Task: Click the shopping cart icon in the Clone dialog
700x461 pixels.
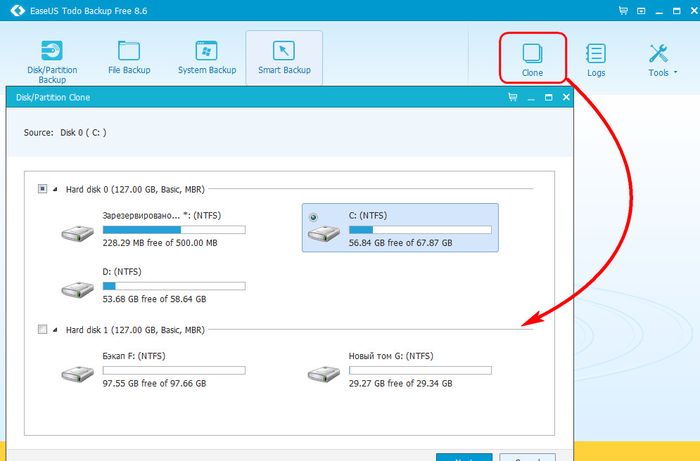Action: tap(512, 98)
